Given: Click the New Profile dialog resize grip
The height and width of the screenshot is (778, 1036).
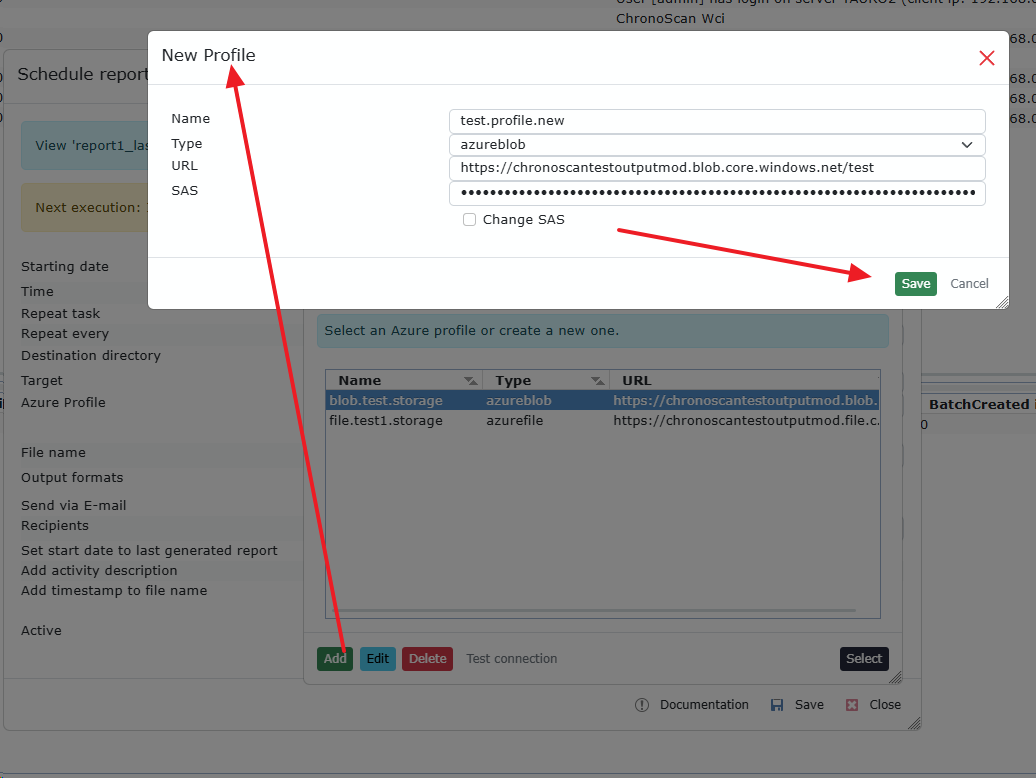Looking at the screenshot, I should (x=1002, y=302).
